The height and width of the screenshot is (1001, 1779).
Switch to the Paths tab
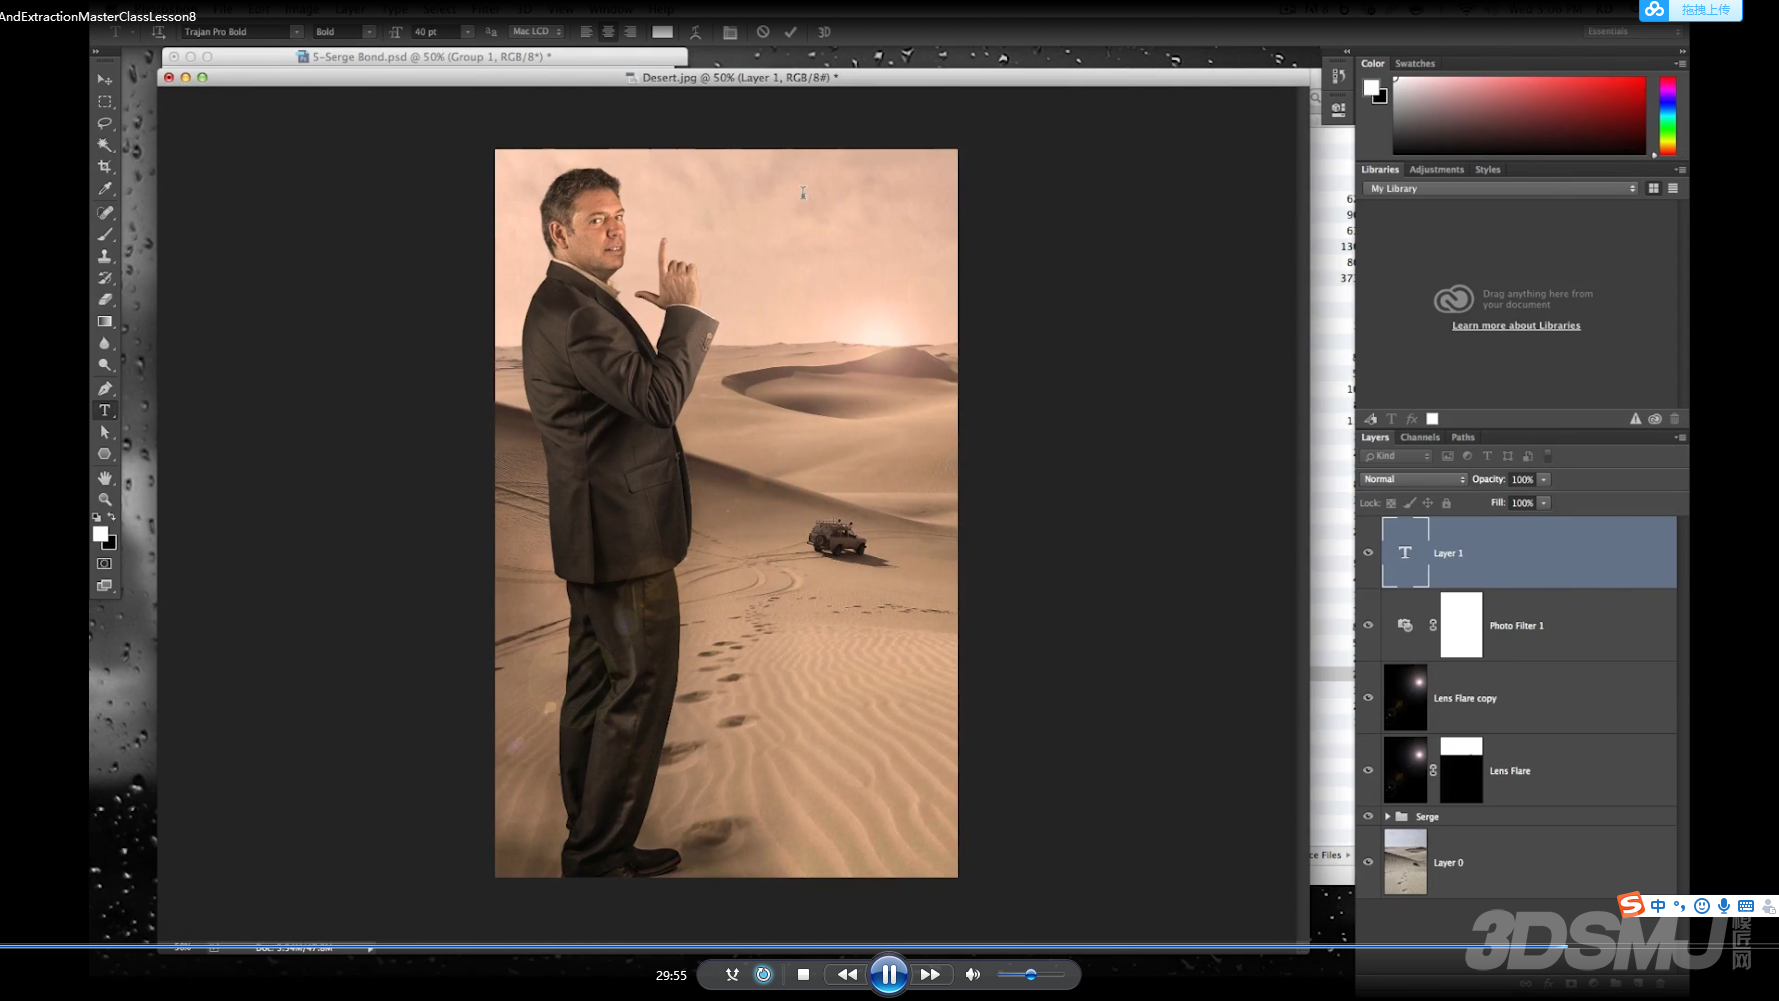point(1463,437)
